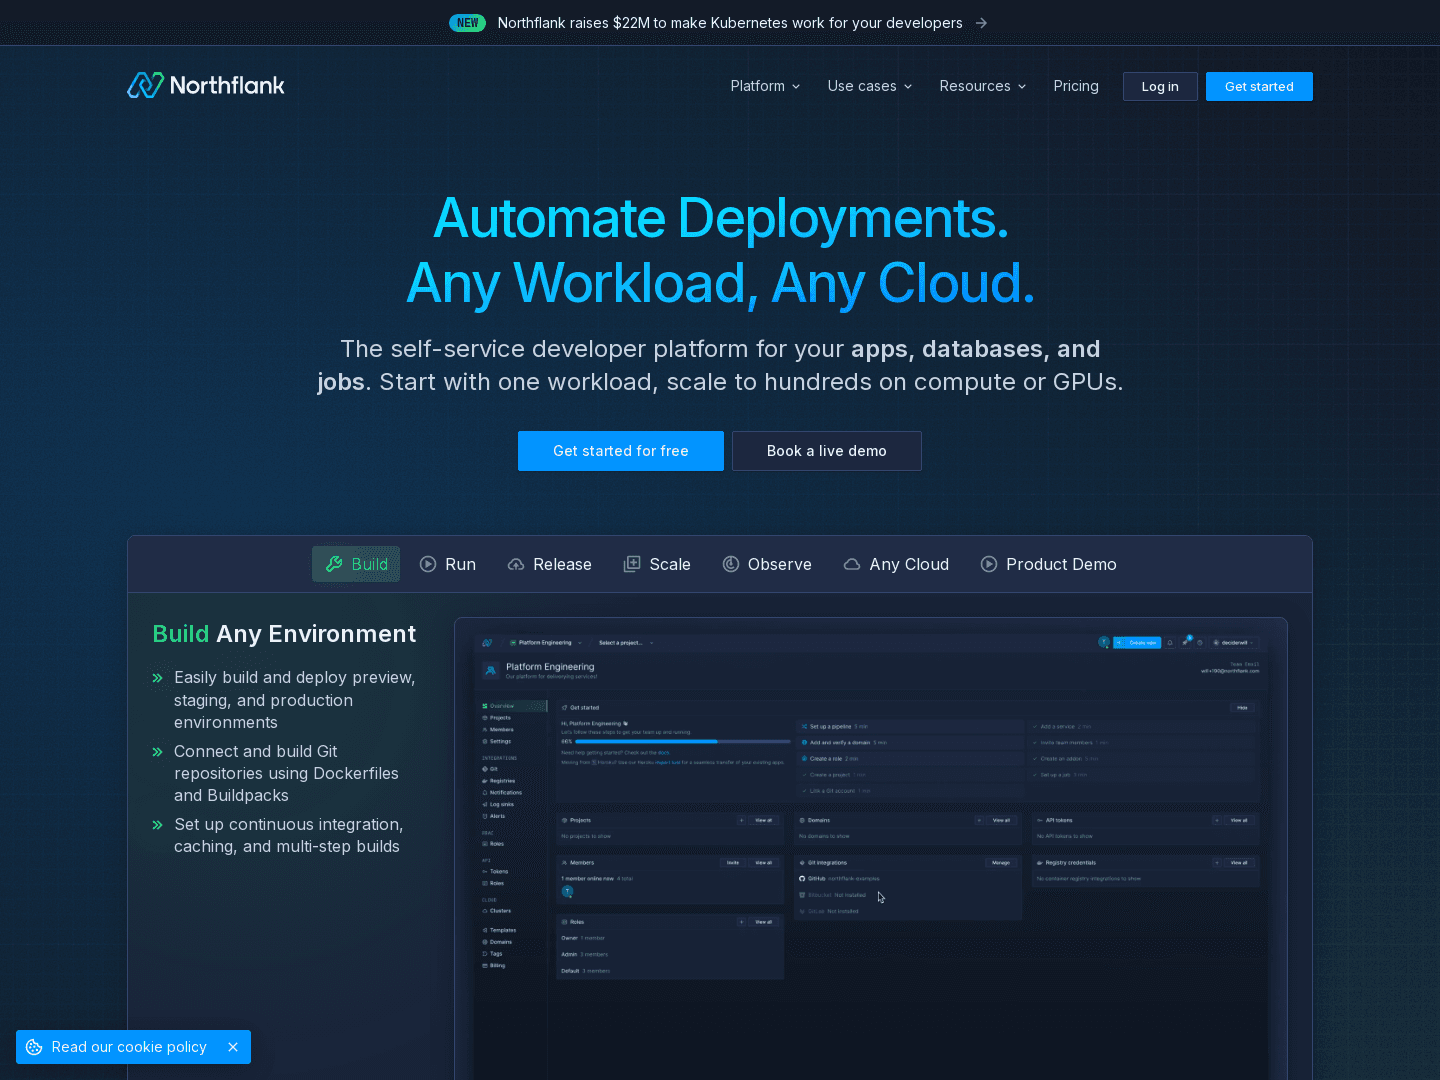Click the Northflank logo icon
Screen dimensions: 1440x1080
[145, 85]
